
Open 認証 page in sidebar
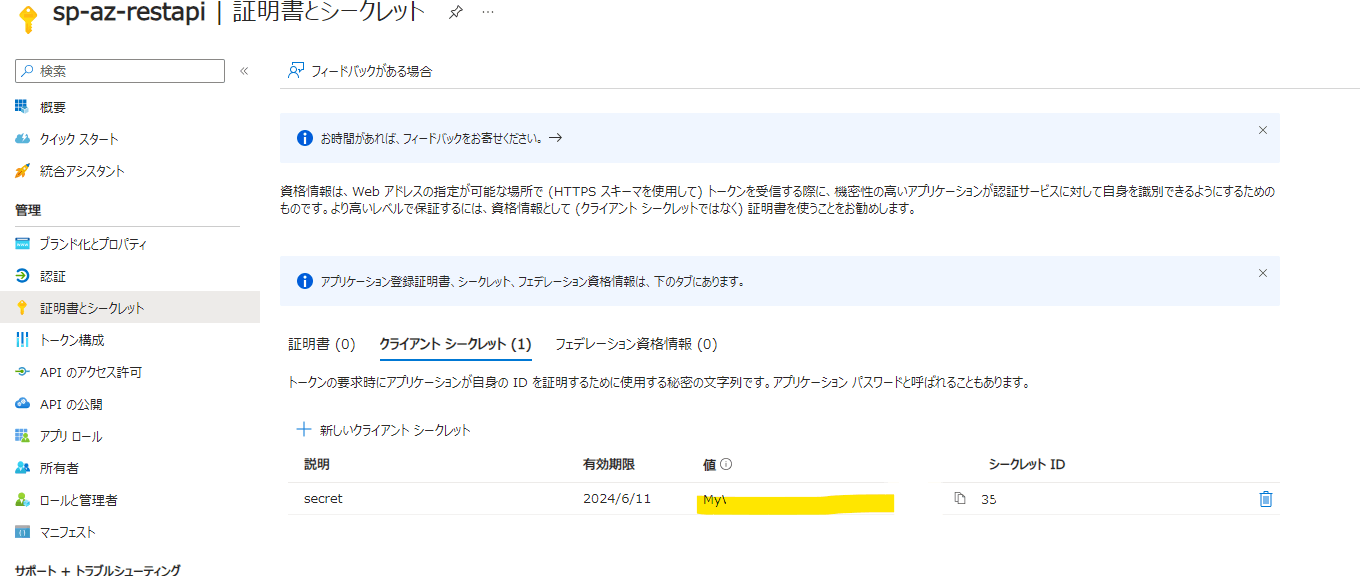point(52,276)
